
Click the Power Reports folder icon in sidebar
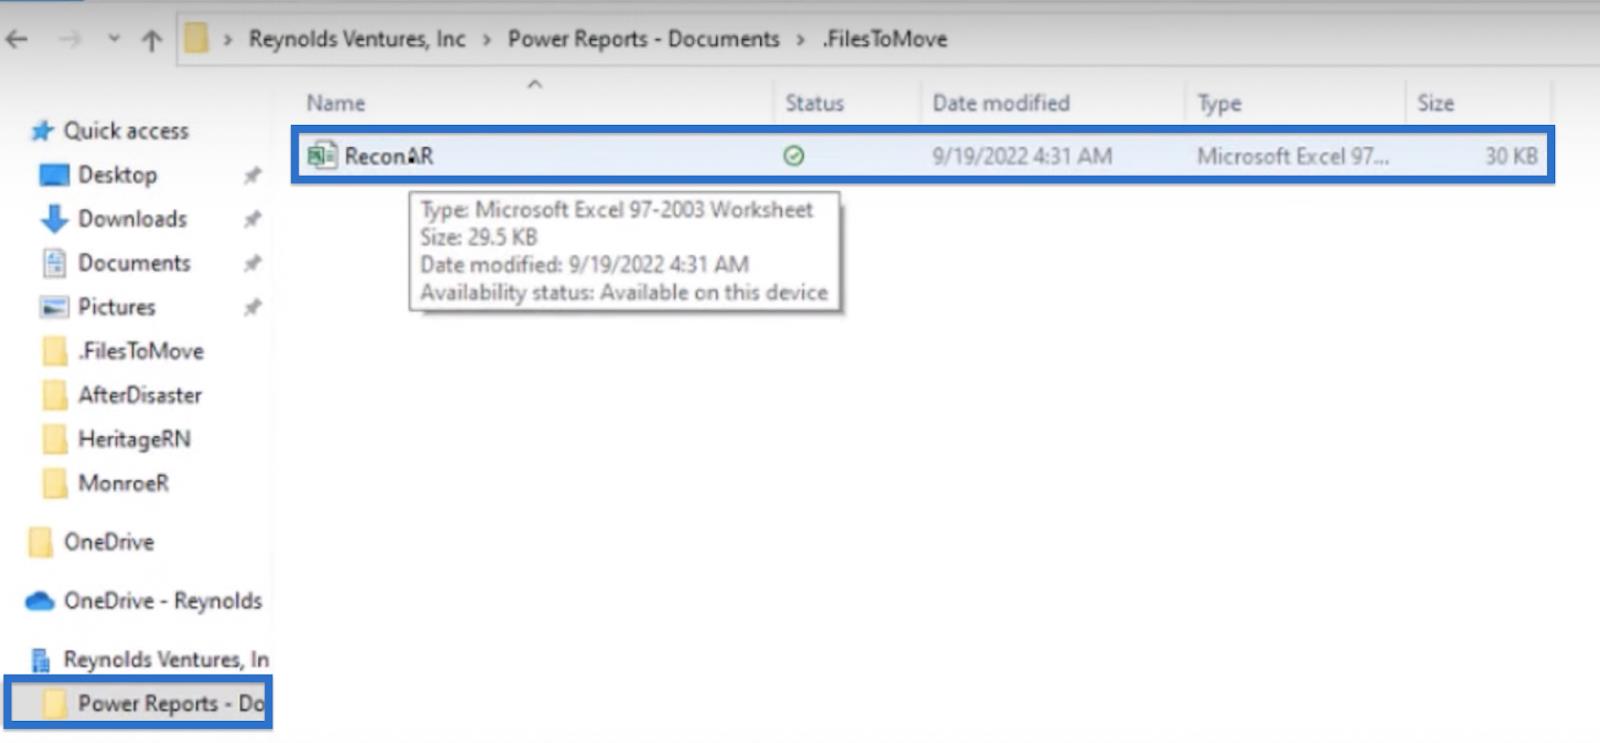tap(55, 704)
